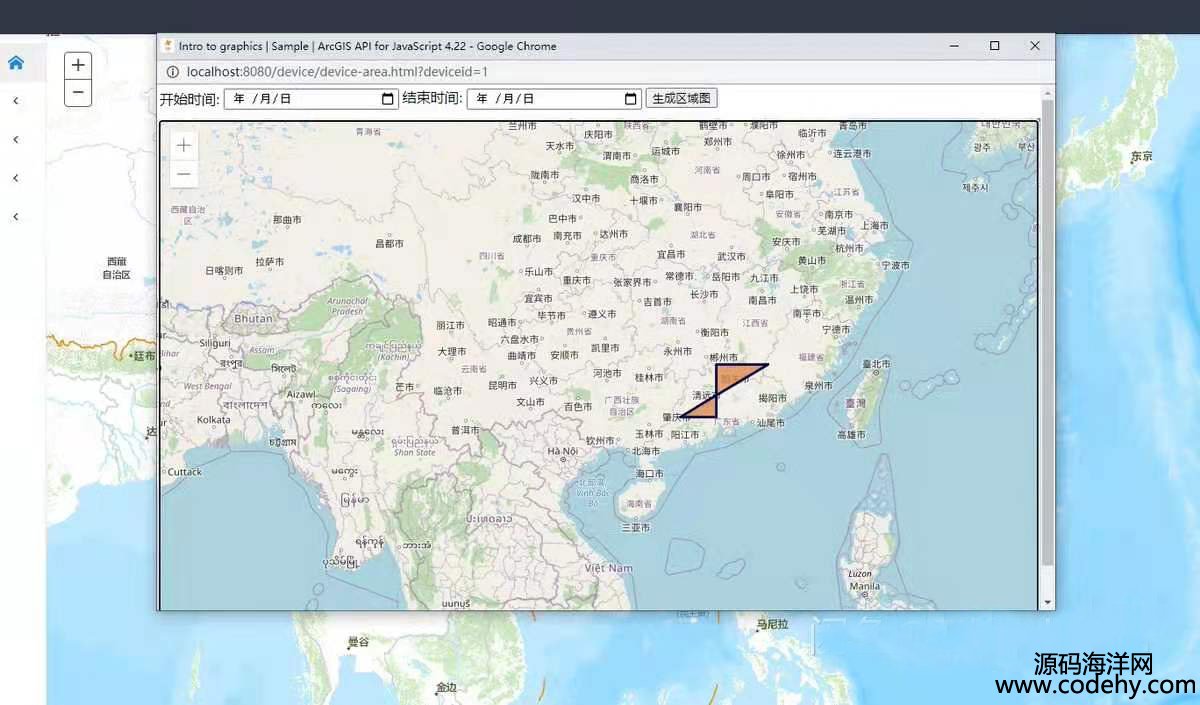Zoom out on the background map
This screenshot has height=705, width=1200.
pos(78,93)
